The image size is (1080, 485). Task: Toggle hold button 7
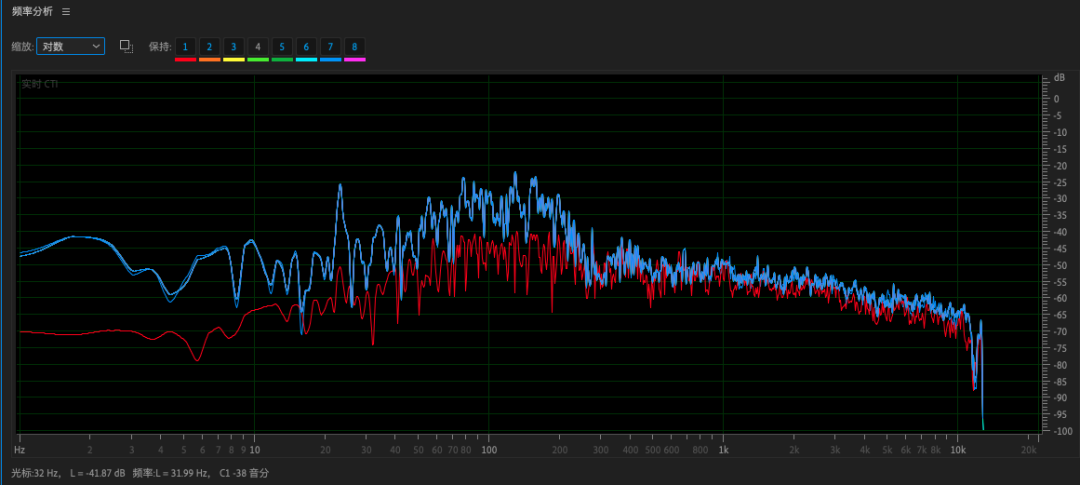(x=331, y=47)
